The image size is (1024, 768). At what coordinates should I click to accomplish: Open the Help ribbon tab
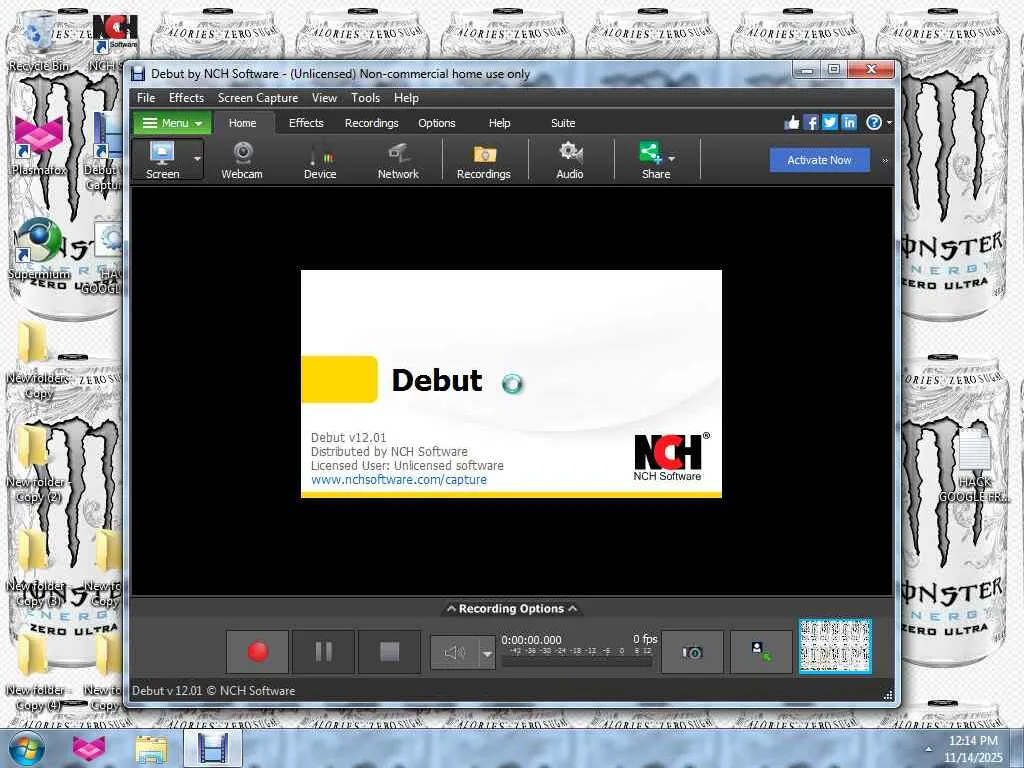click(500, 123)
